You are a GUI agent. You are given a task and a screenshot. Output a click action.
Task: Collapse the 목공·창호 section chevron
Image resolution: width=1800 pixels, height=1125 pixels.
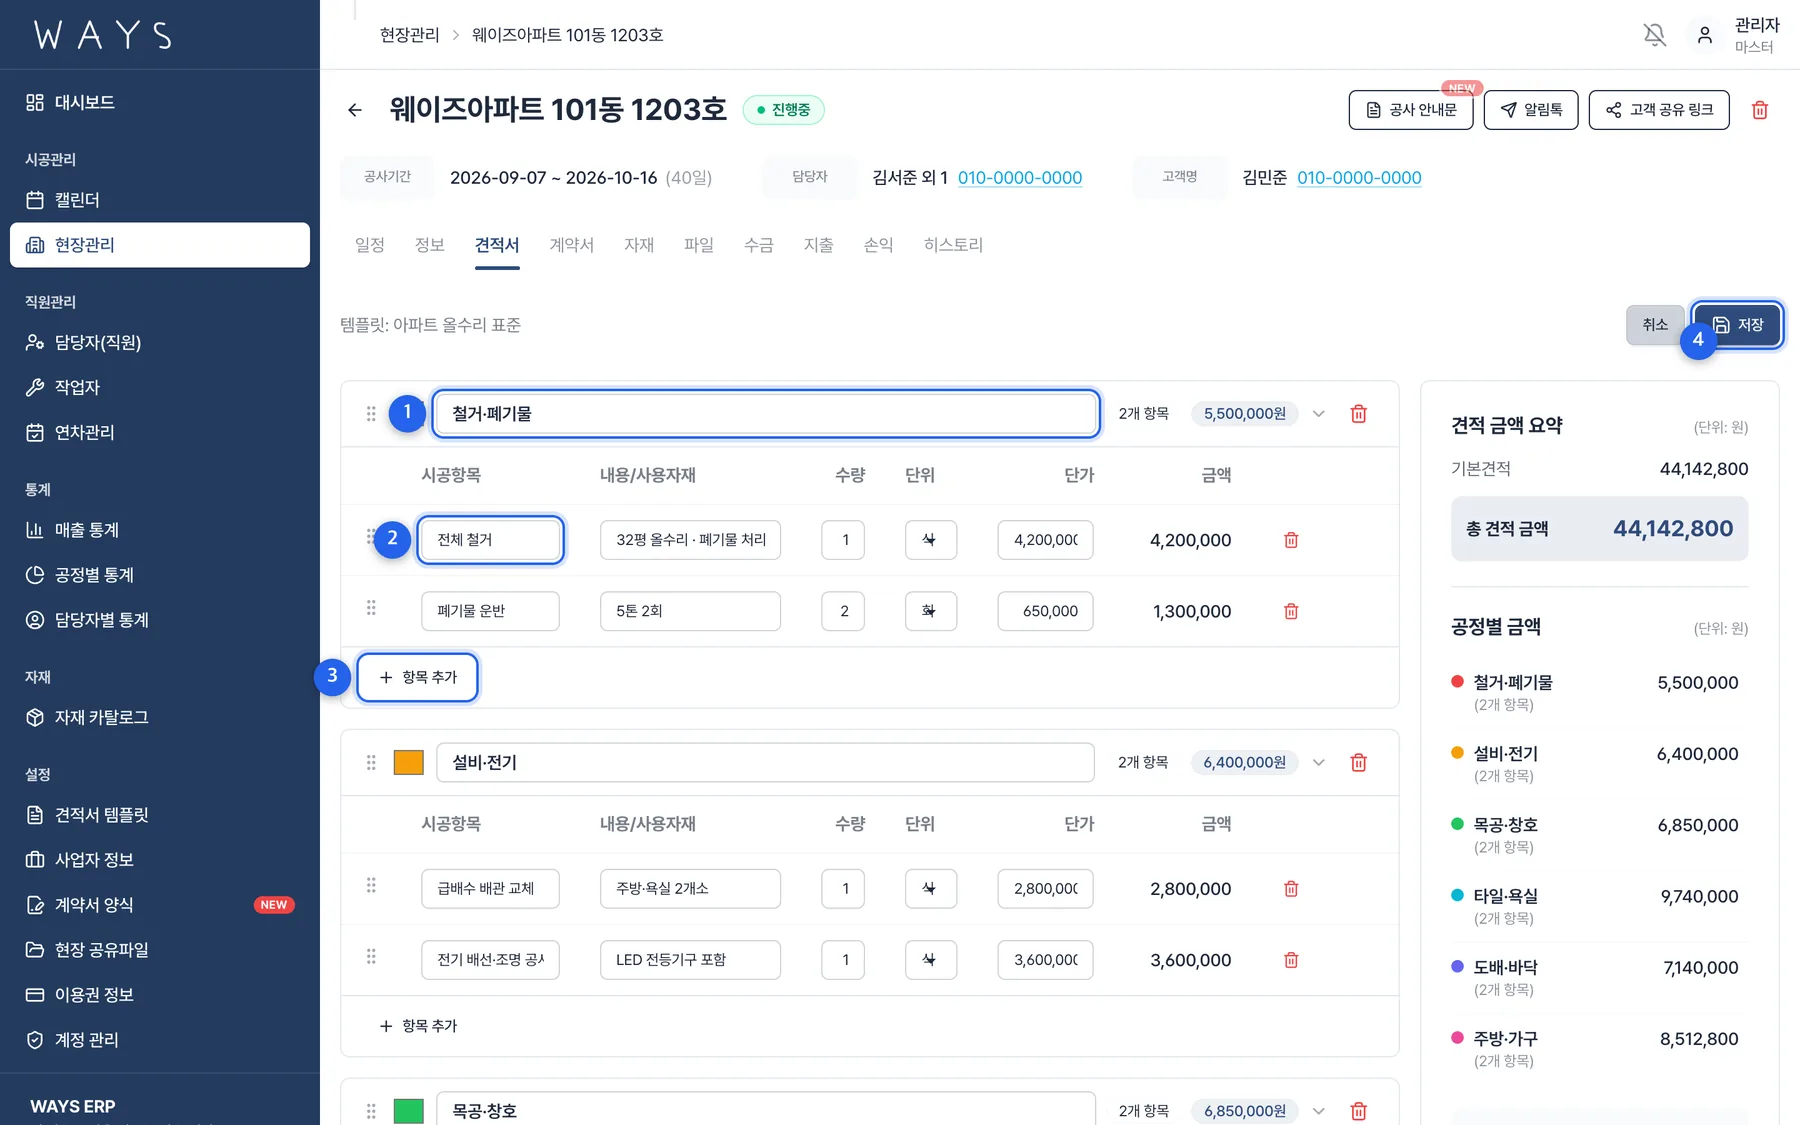(x=1319, y=1111)
